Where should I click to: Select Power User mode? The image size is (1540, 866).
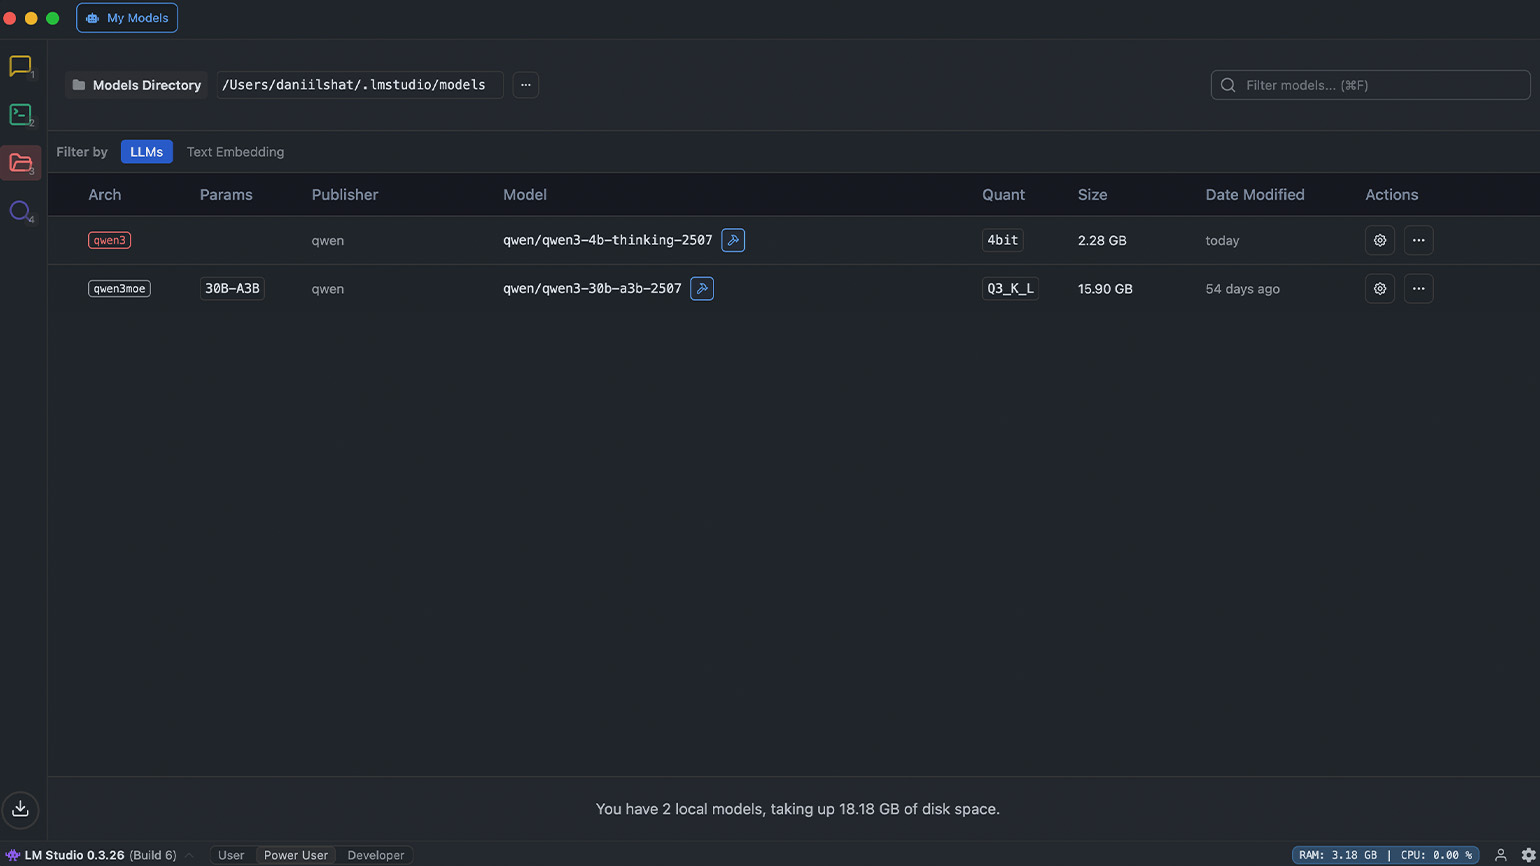(295, 855)
